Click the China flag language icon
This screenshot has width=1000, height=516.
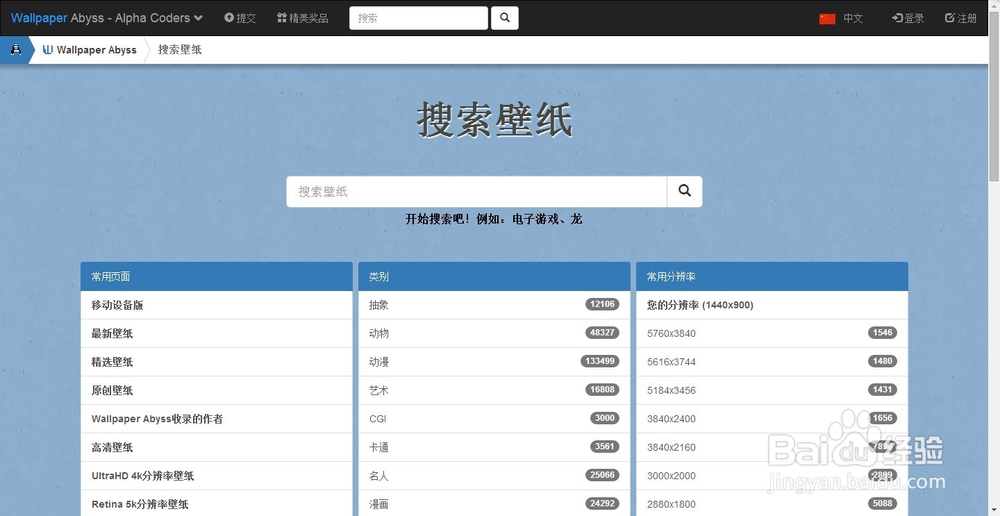(827, 18)
